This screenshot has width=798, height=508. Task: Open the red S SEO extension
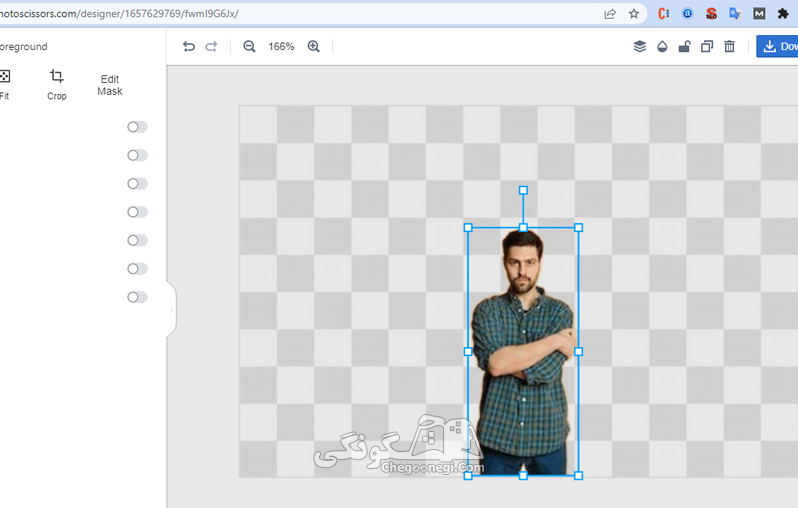711,14
